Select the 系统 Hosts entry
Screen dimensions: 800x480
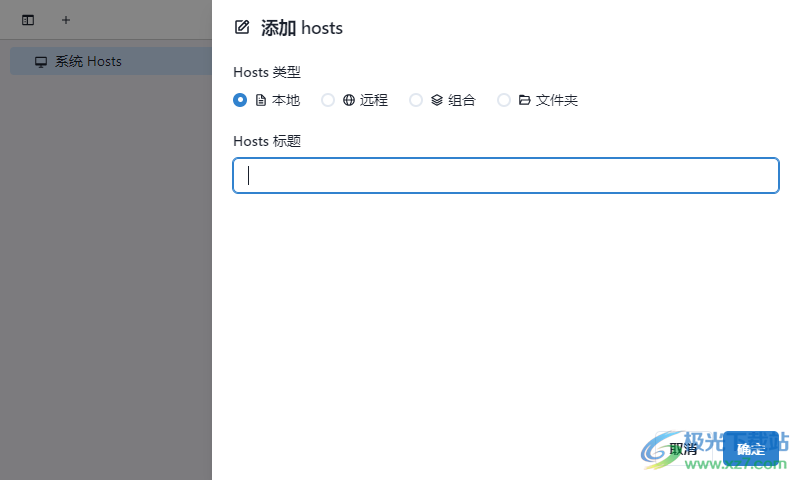pos(111,61)
